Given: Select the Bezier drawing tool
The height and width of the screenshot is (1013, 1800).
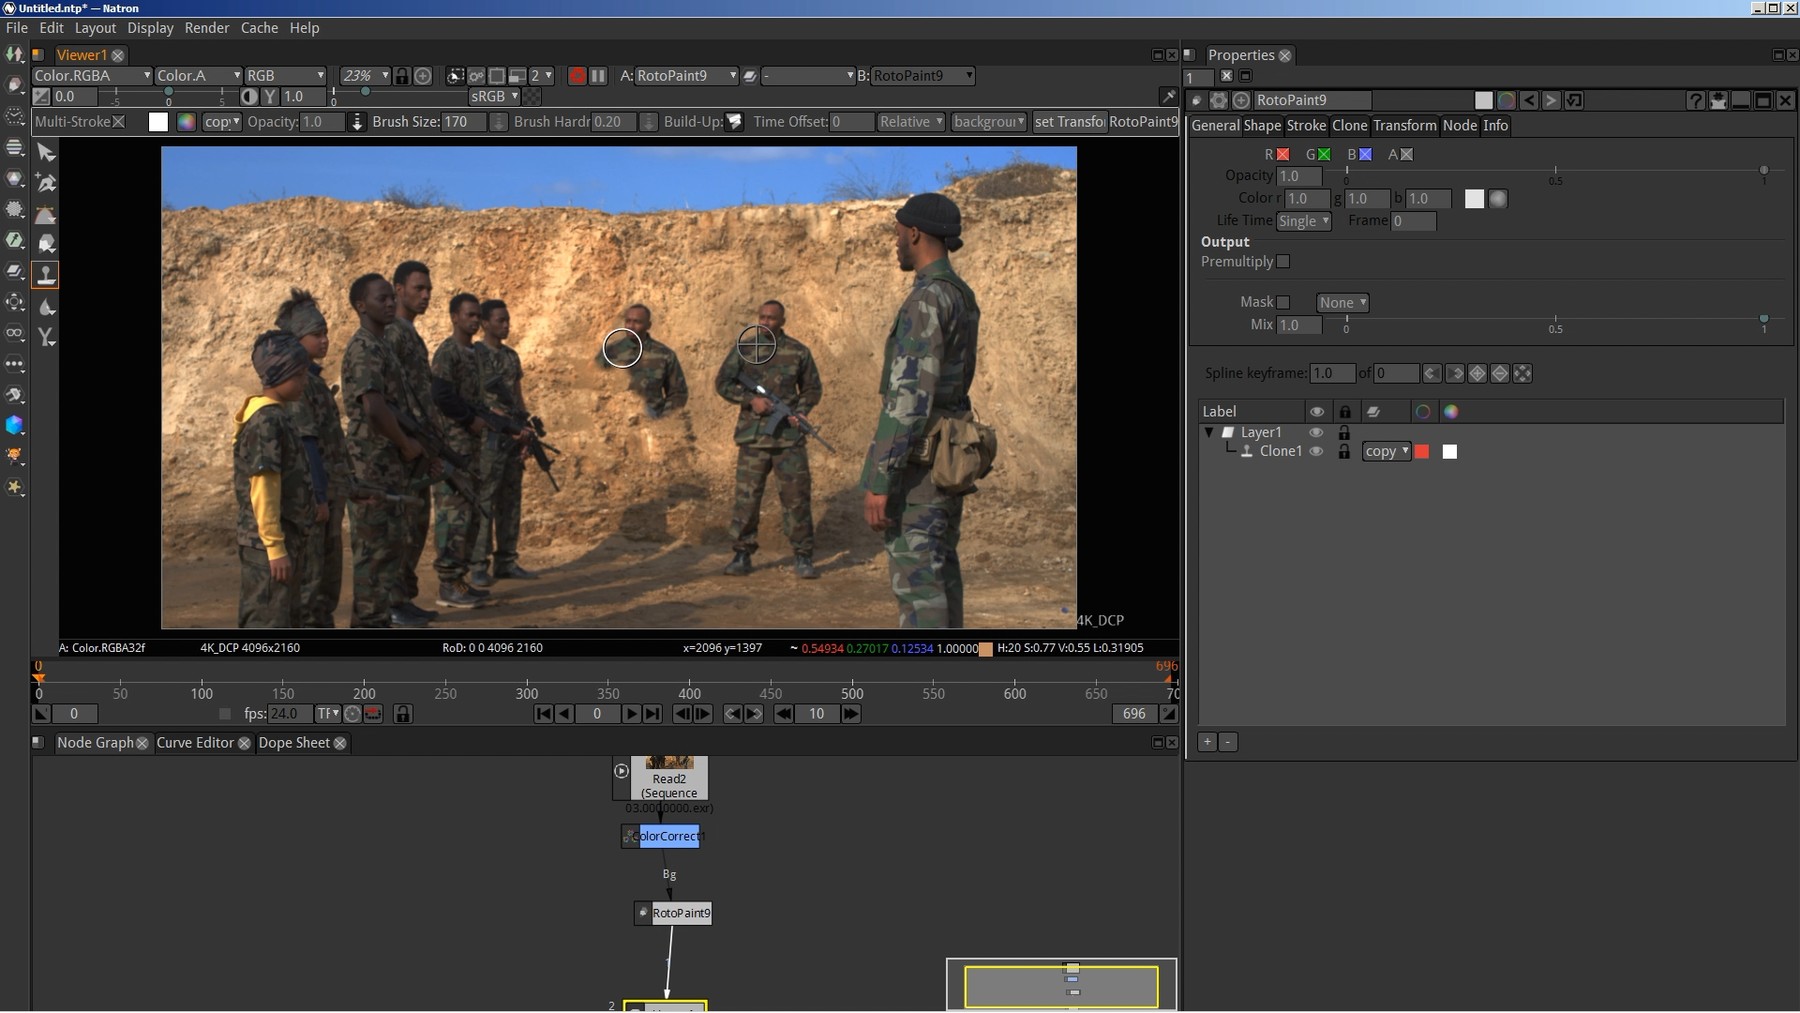Looking at the screenshot, I should click(x=46, y=183).
